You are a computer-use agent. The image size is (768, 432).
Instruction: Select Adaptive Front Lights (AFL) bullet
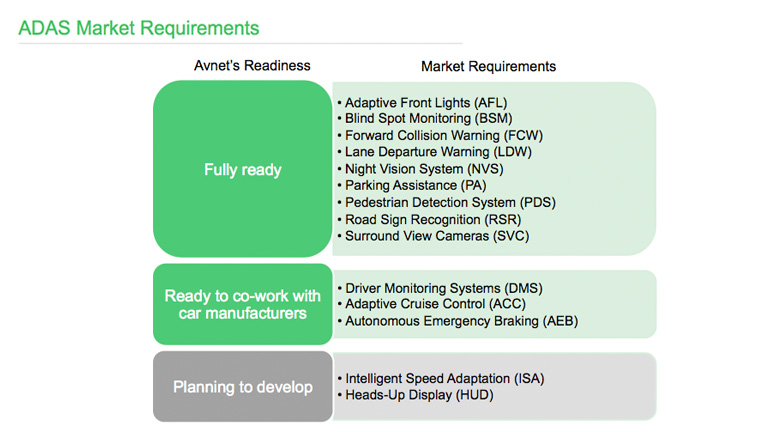click(x=427, y=102)
